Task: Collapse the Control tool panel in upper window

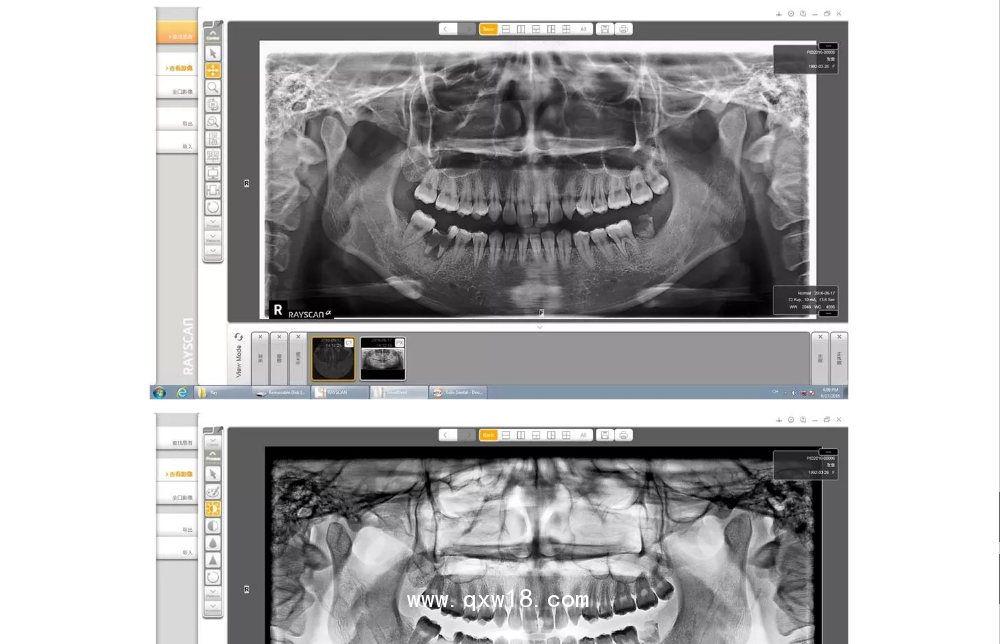Action: pos(213,31)
